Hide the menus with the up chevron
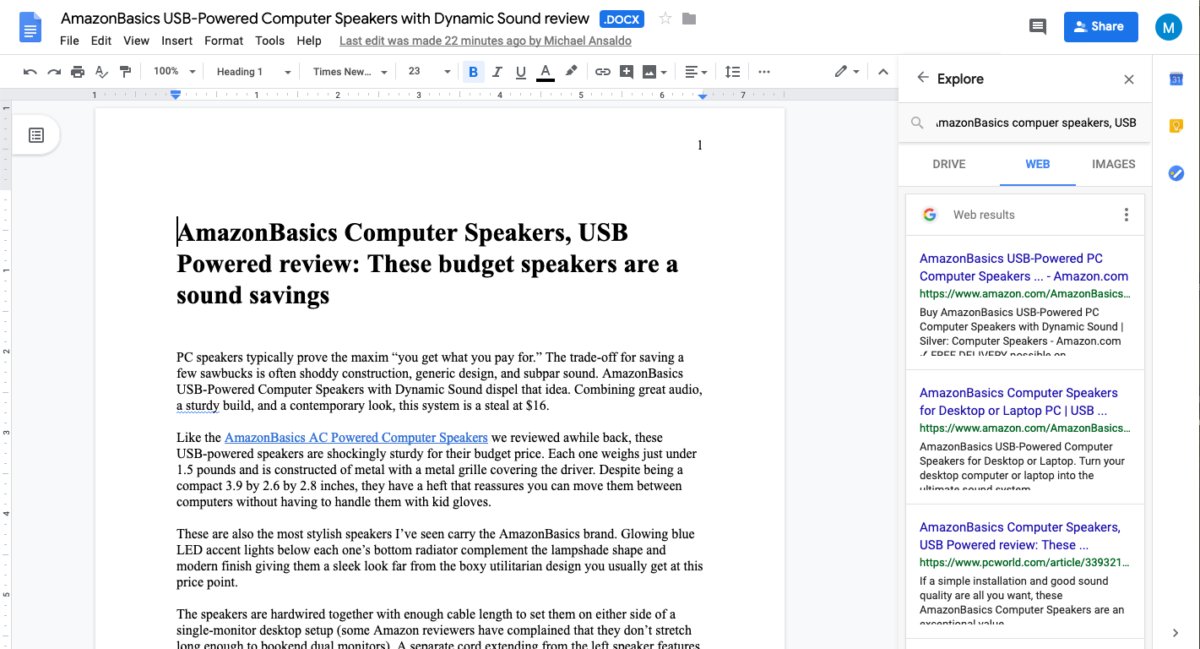 [x=883, y=72]
